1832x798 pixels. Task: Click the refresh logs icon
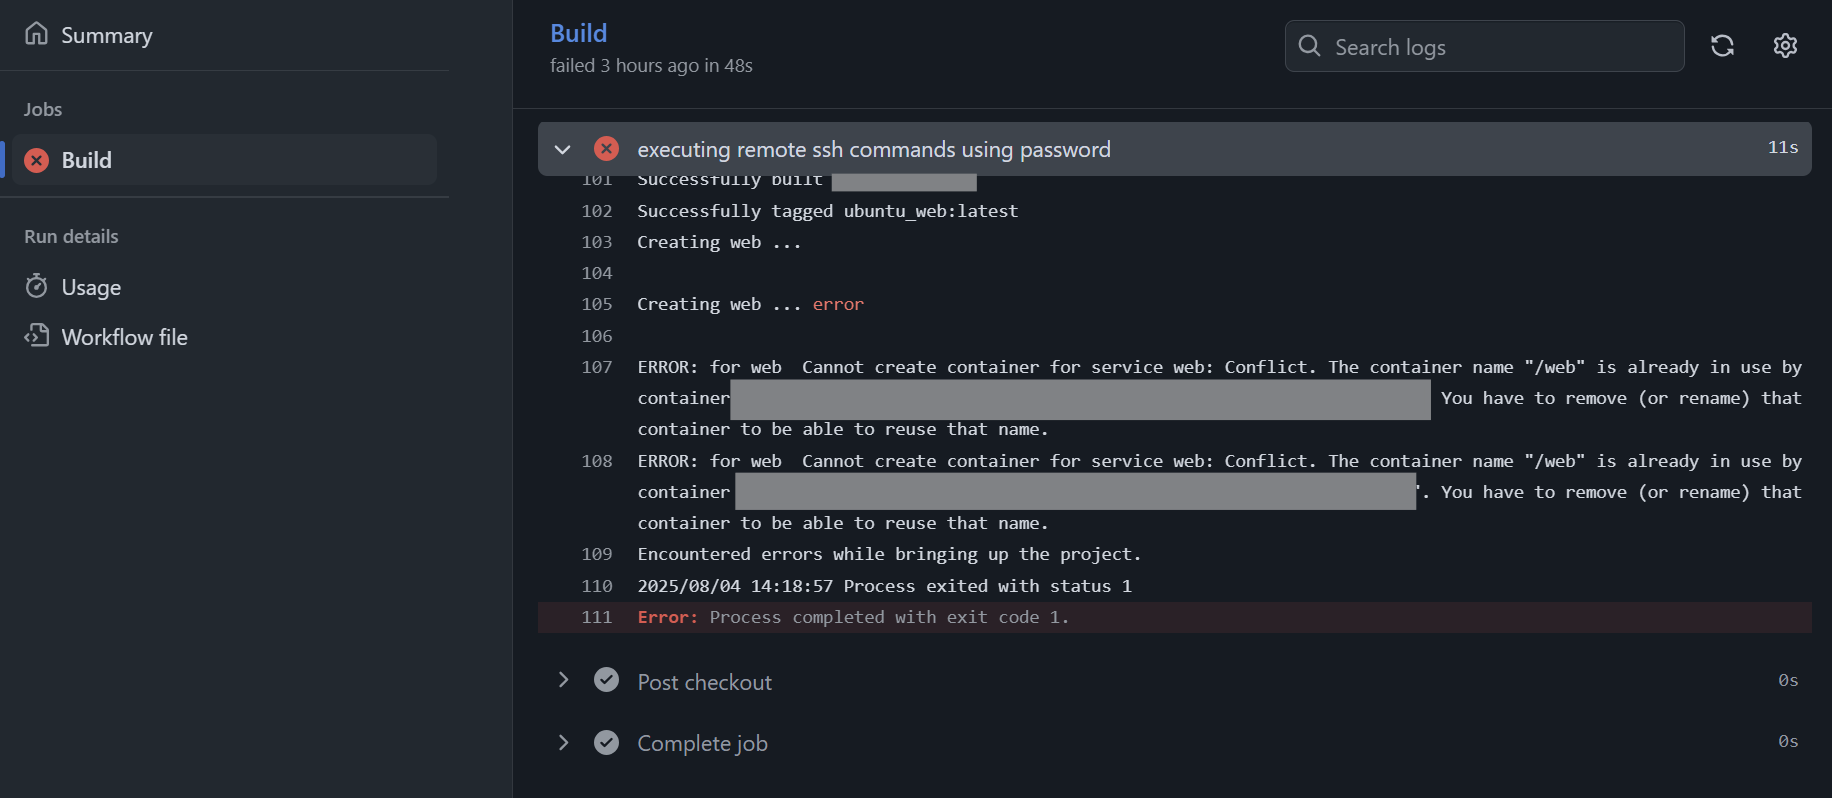tap(1722, 46)
